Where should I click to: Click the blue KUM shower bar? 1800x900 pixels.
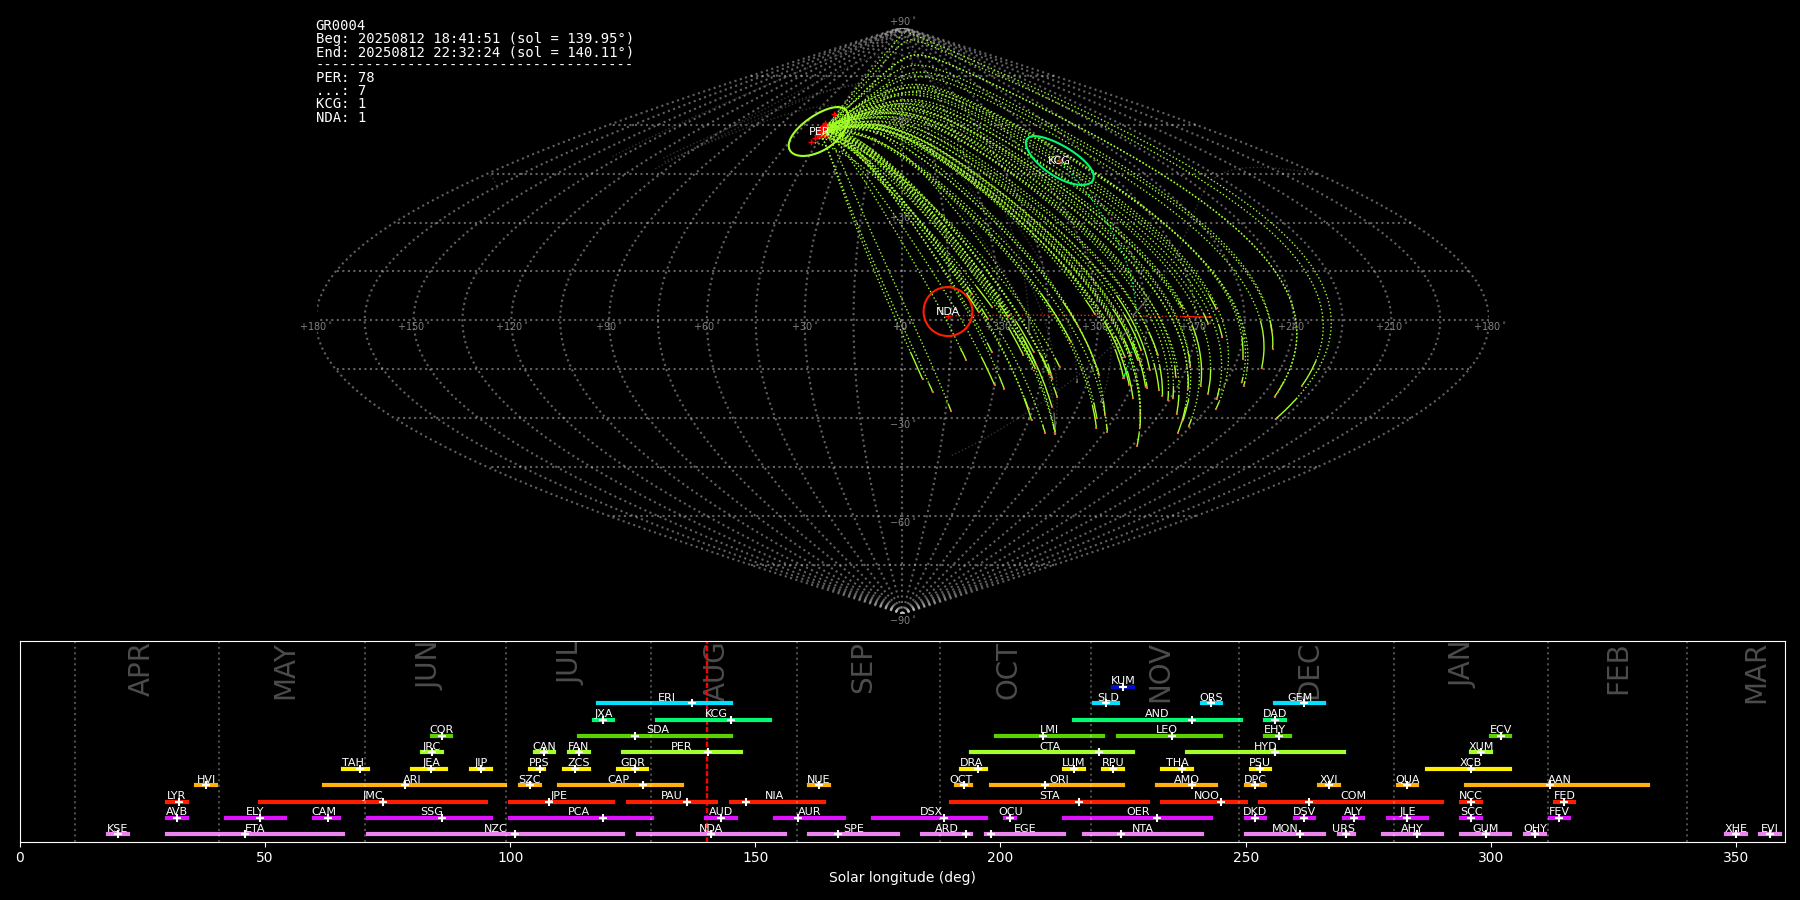[x=1123, y=687]
